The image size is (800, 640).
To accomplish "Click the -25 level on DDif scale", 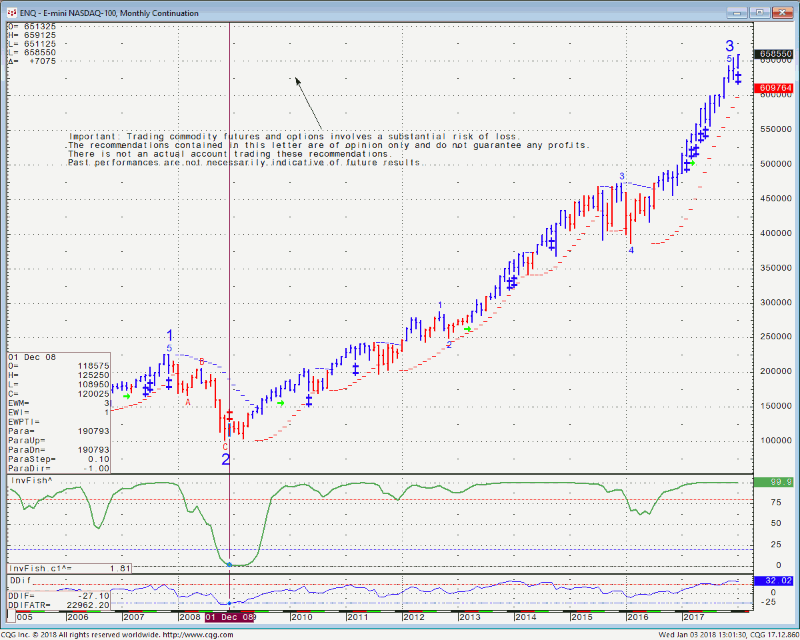I will 768,602.
